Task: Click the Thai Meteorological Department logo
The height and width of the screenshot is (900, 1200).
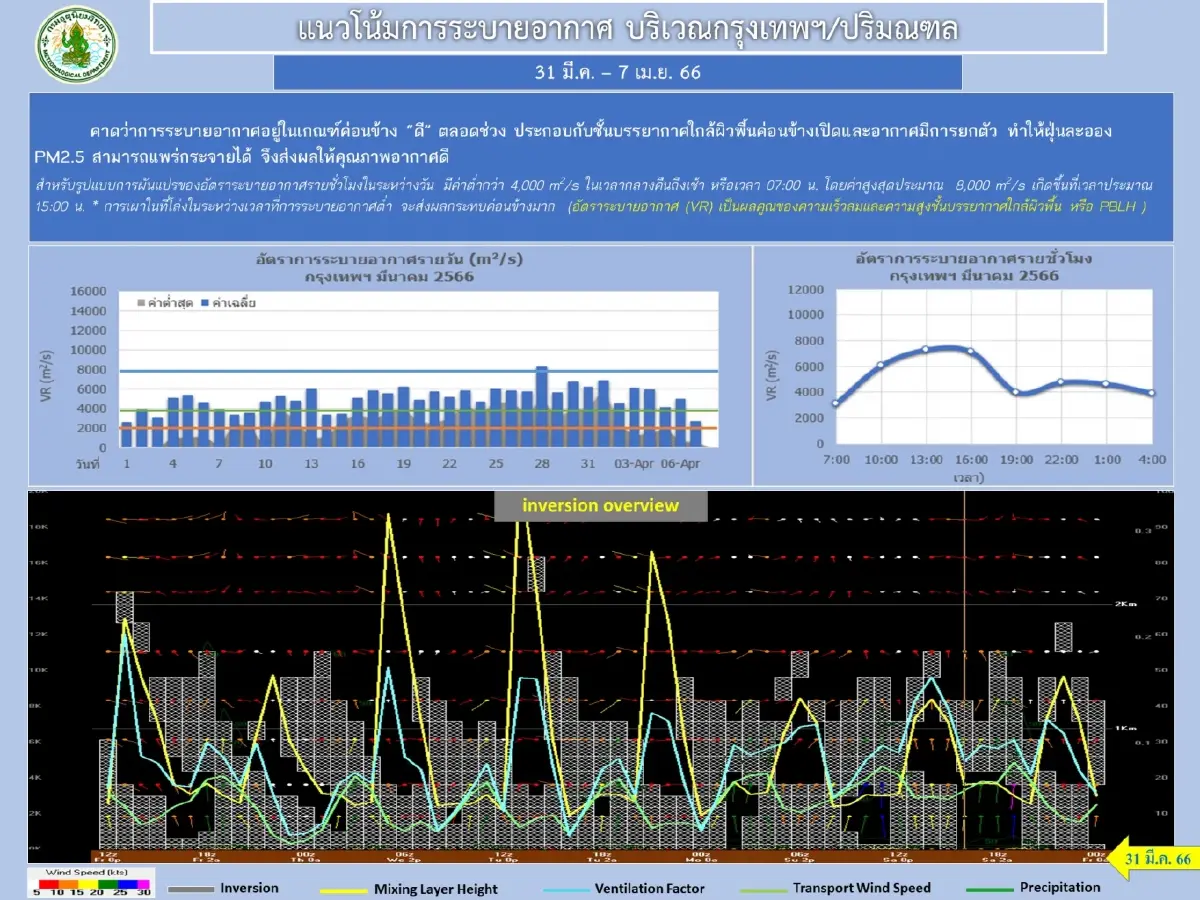Action: coord(76,43)
